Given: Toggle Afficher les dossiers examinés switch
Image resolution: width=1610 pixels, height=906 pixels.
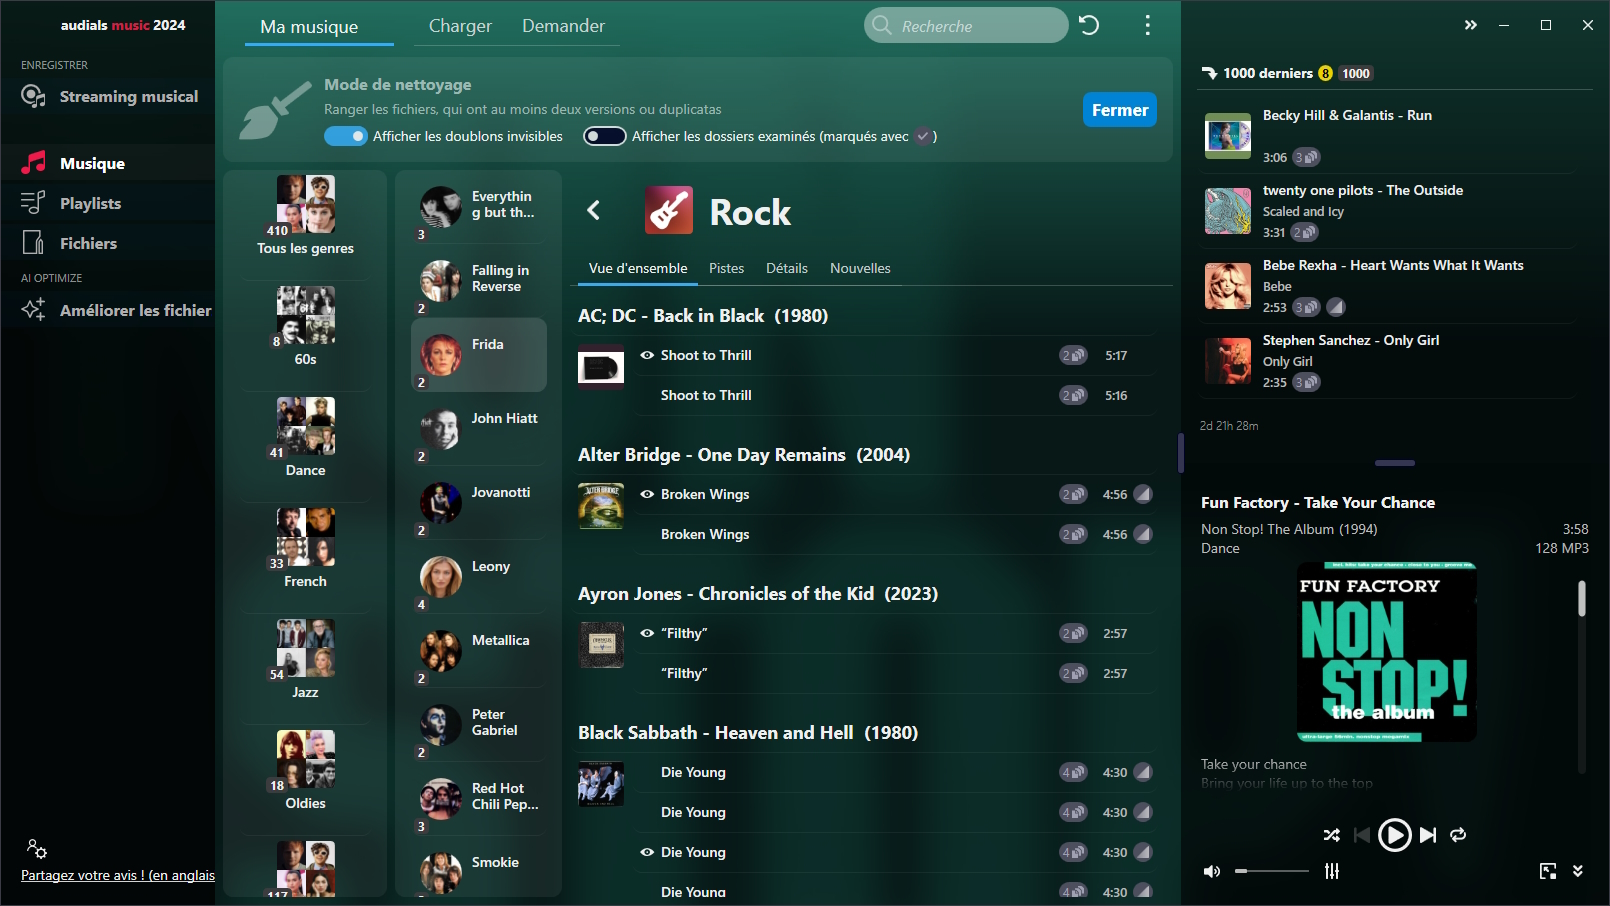Looking at the screenshot, I should tap(605, 136).
